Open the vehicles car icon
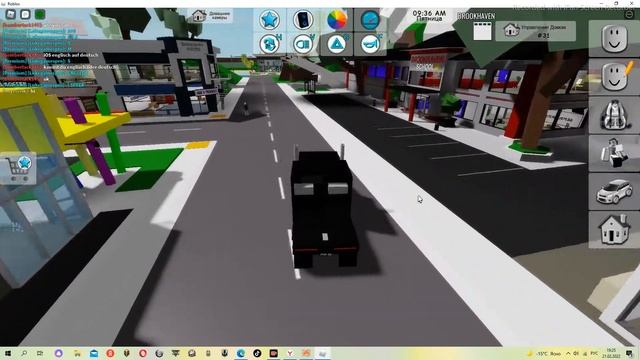The image size is (640, 360). (614, 191)
